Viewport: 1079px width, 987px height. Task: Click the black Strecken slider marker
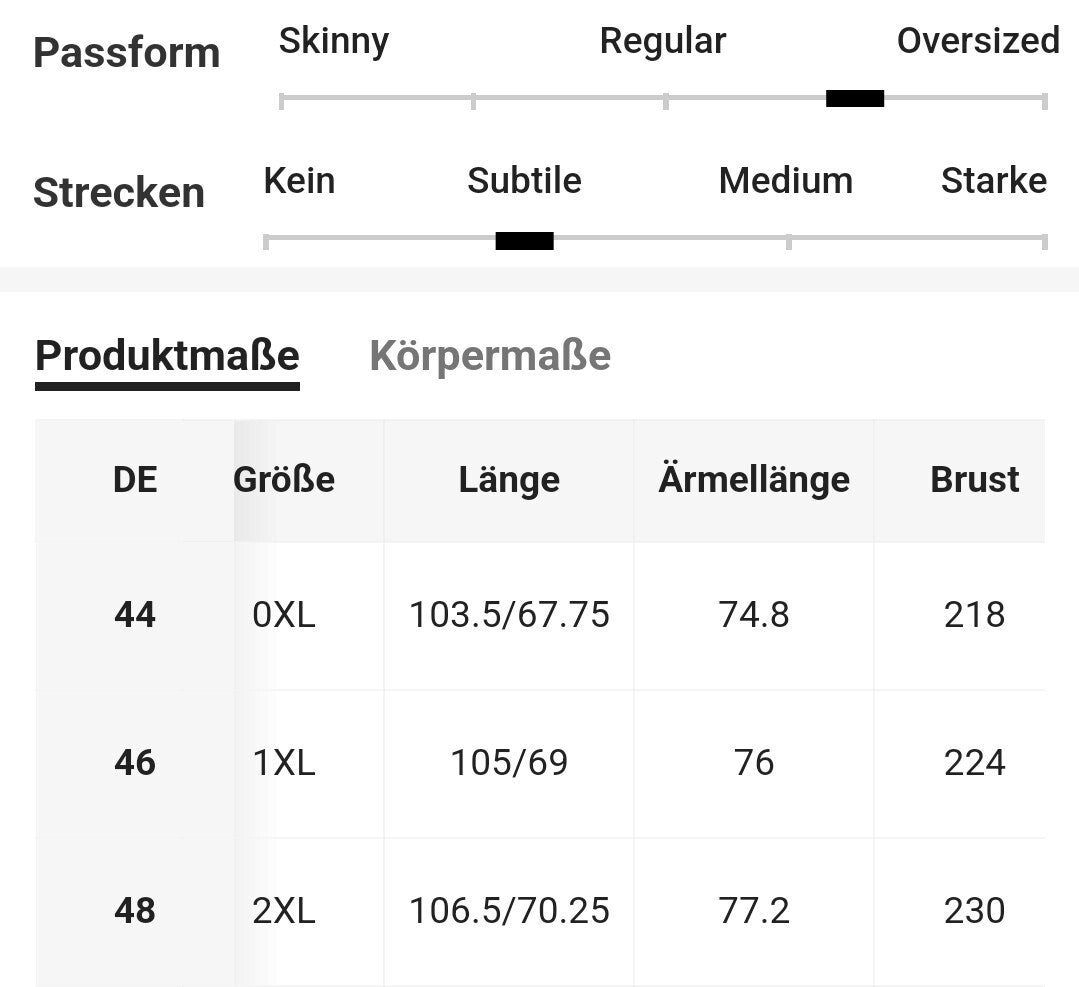coord(524,241)
